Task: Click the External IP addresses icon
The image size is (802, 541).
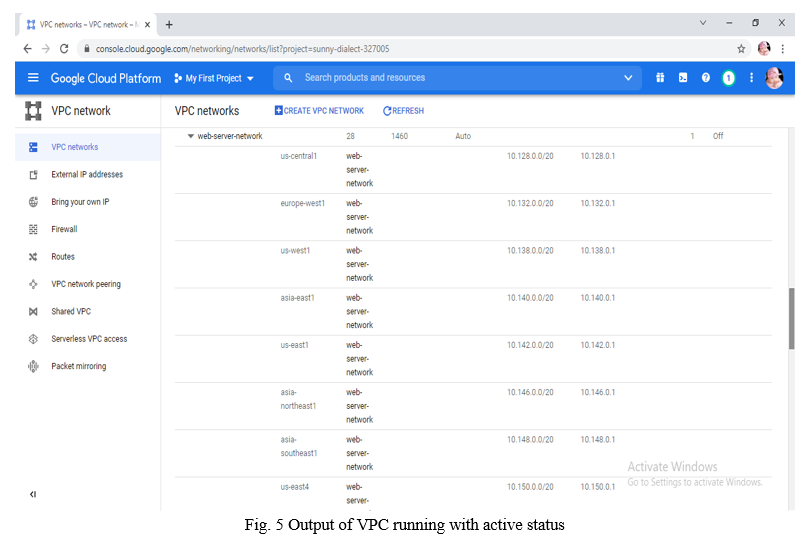Action: click(x=33, y=175)
